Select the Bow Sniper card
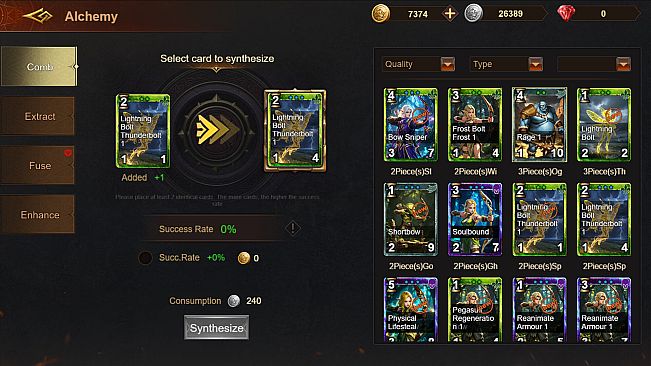Screen dimensions: 651x366 [x=411, y=124]
